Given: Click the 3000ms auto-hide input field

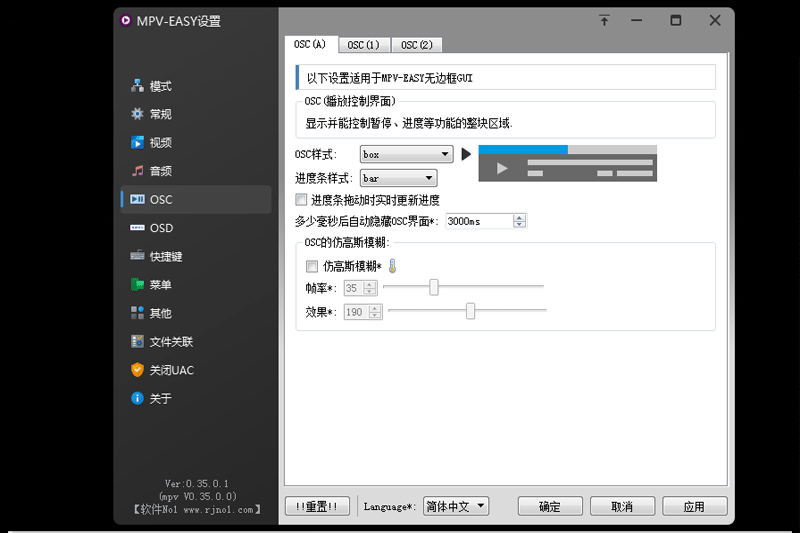Looking at the screenshot, I should pos(479,221).
